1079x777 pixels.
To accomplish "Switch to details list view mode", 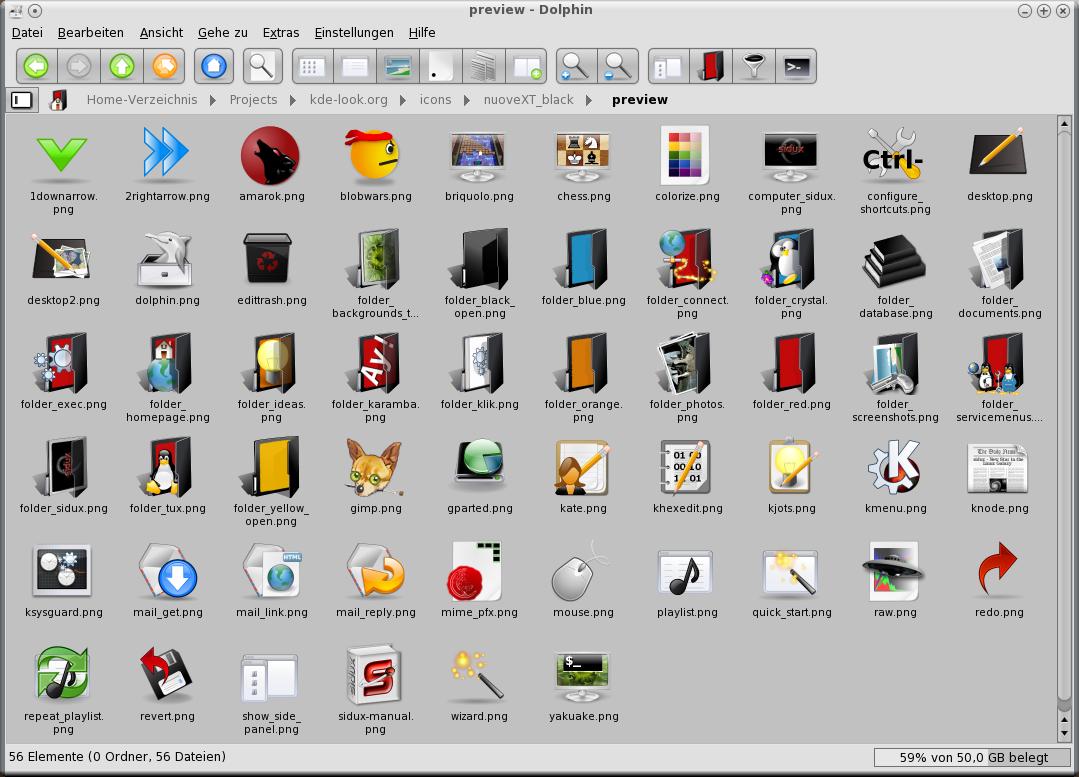I will tap(355, 66).
